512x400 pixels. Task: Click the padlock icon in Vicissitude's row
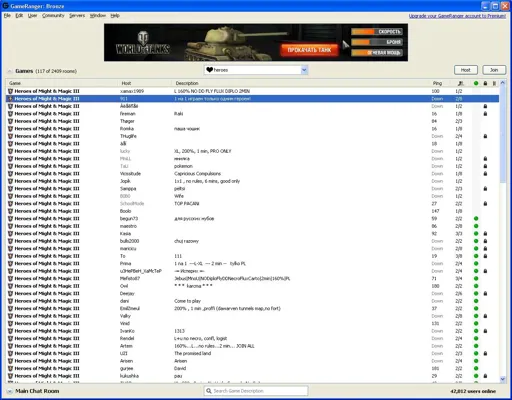(485, 174)
